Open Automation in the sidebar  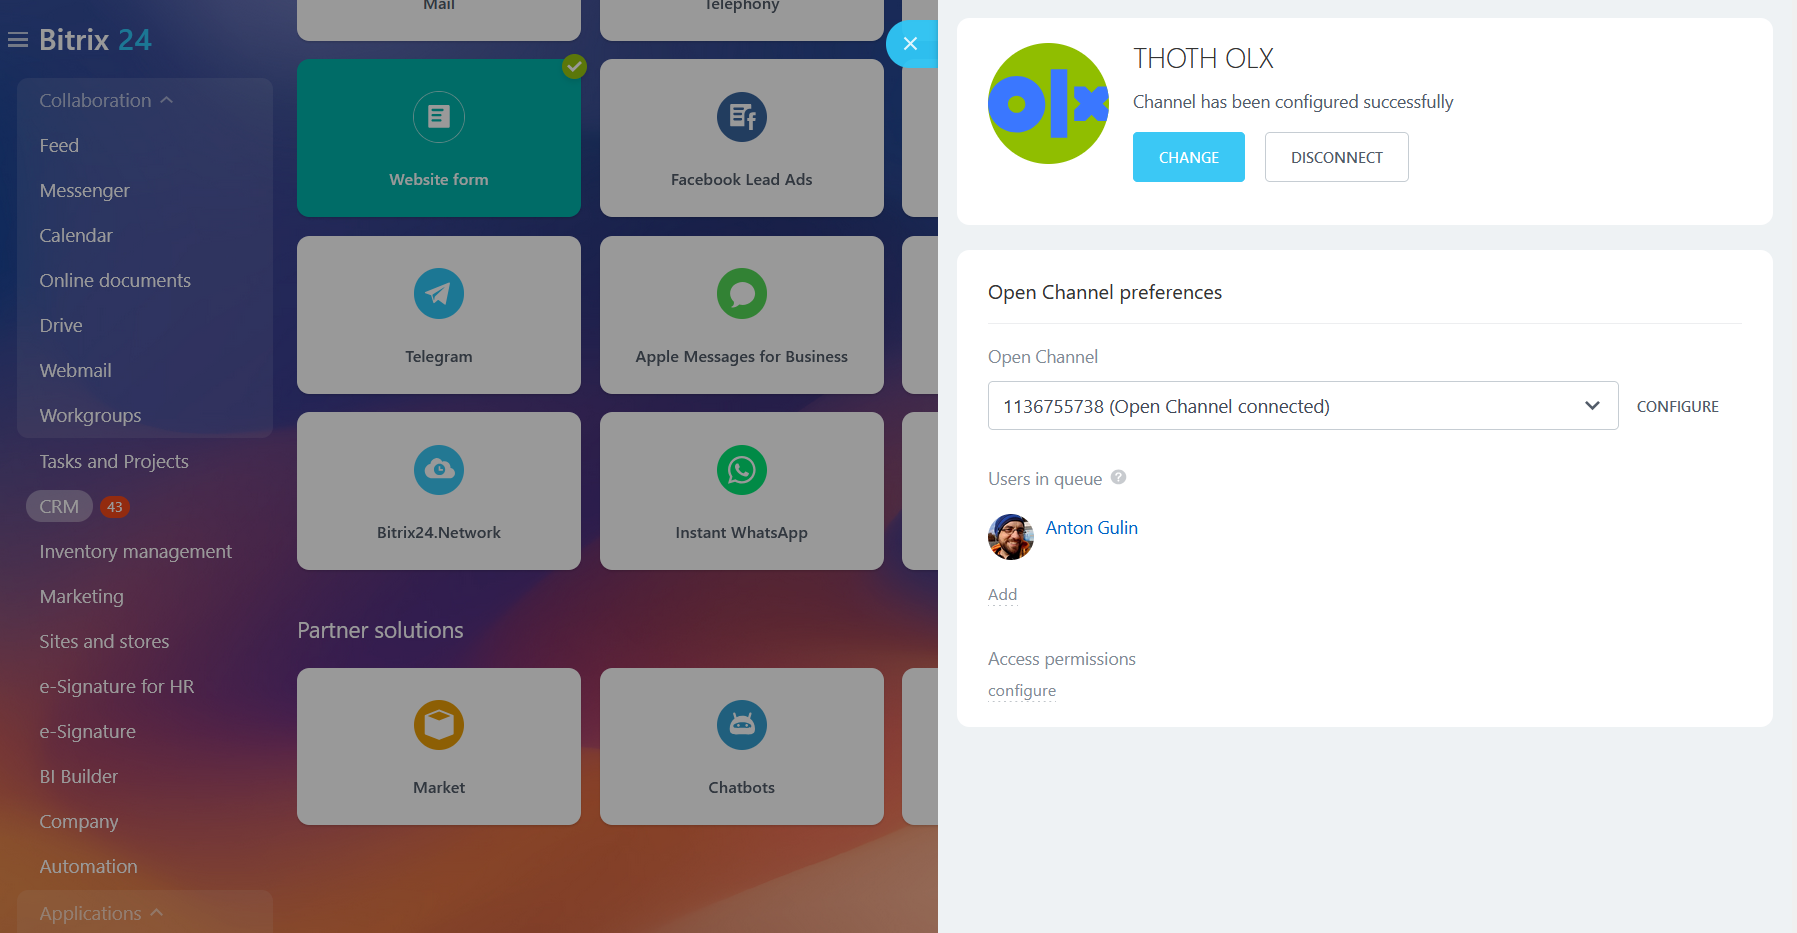coord(89,867)
